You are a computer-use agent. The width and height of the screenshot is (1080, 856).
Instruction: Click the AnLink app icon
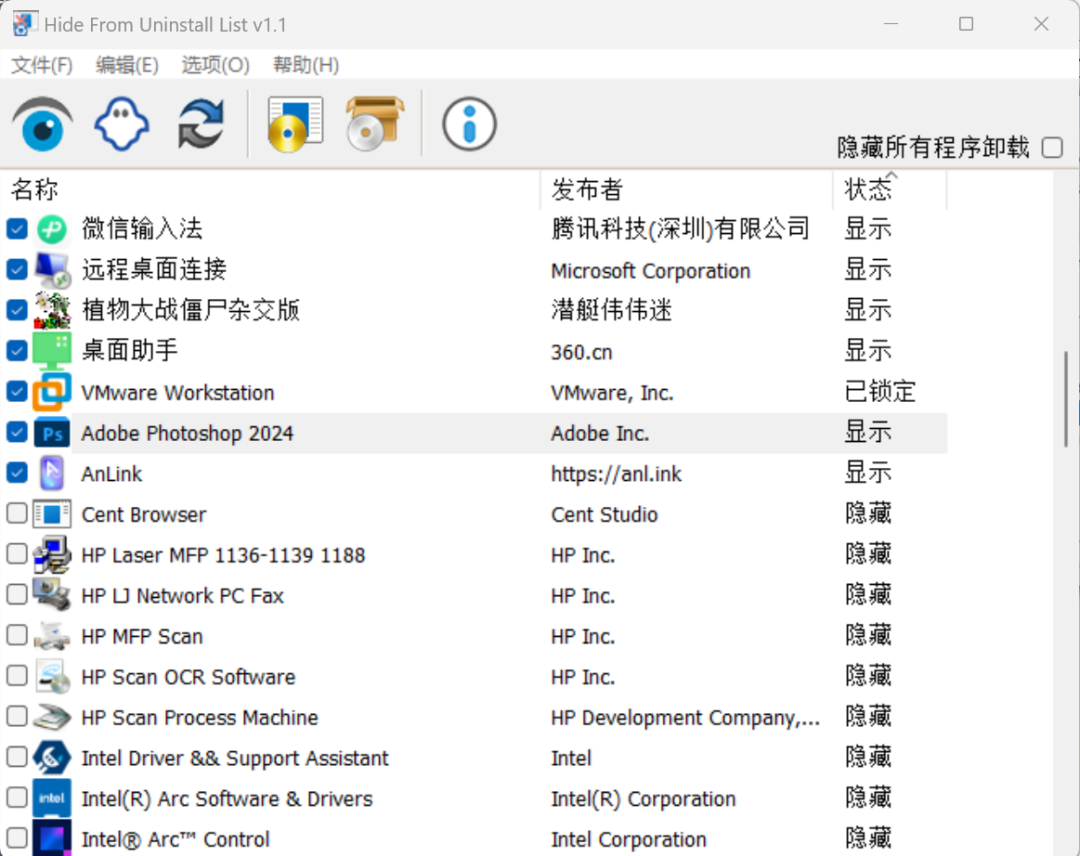(x=52, y=474)
